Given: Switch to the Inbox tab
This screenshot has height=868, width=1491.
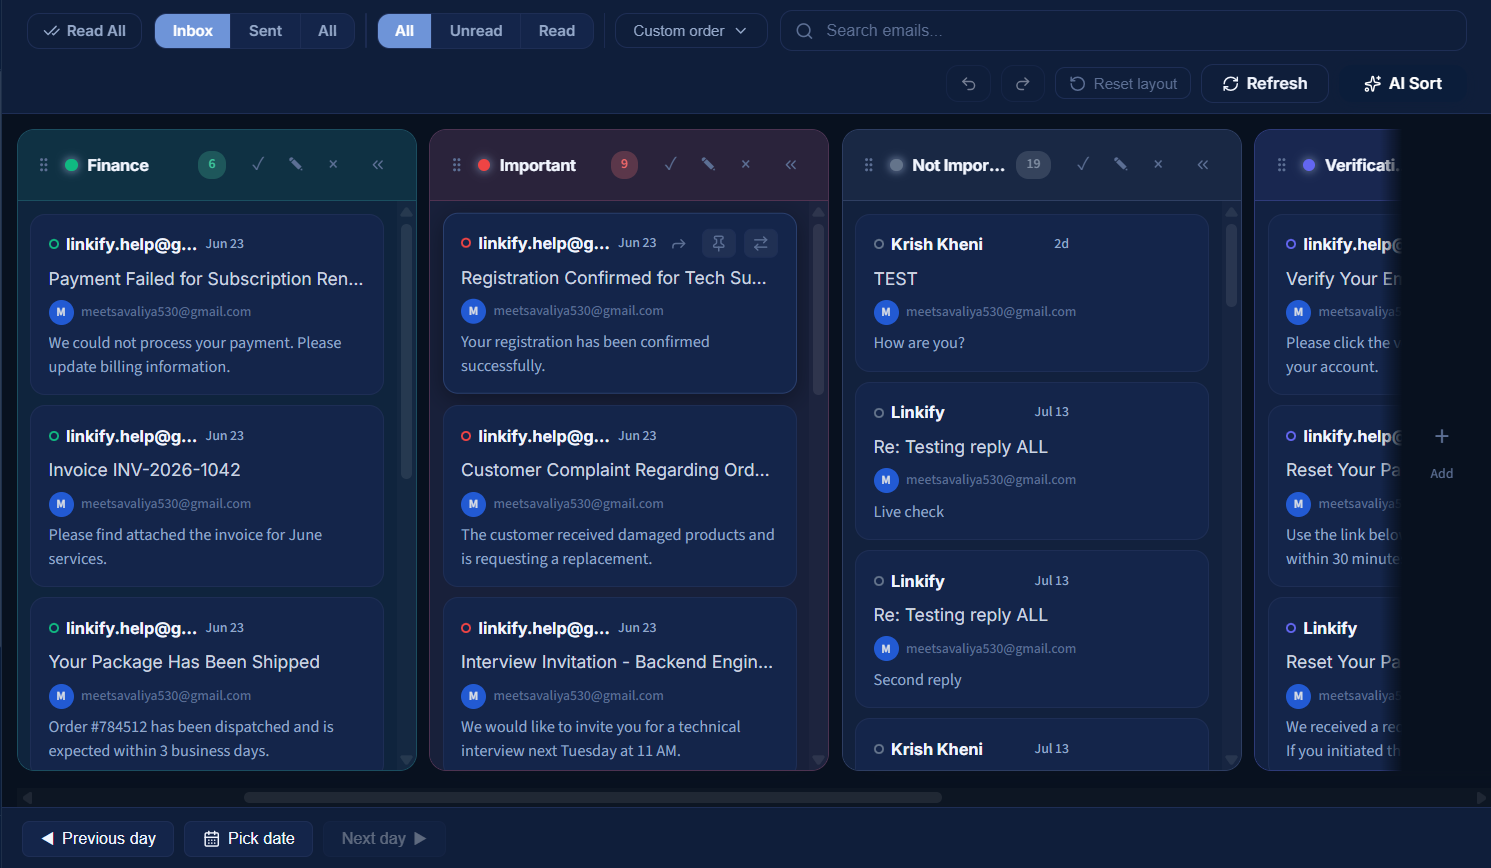Looking at the screenshot, I should 192,31.
